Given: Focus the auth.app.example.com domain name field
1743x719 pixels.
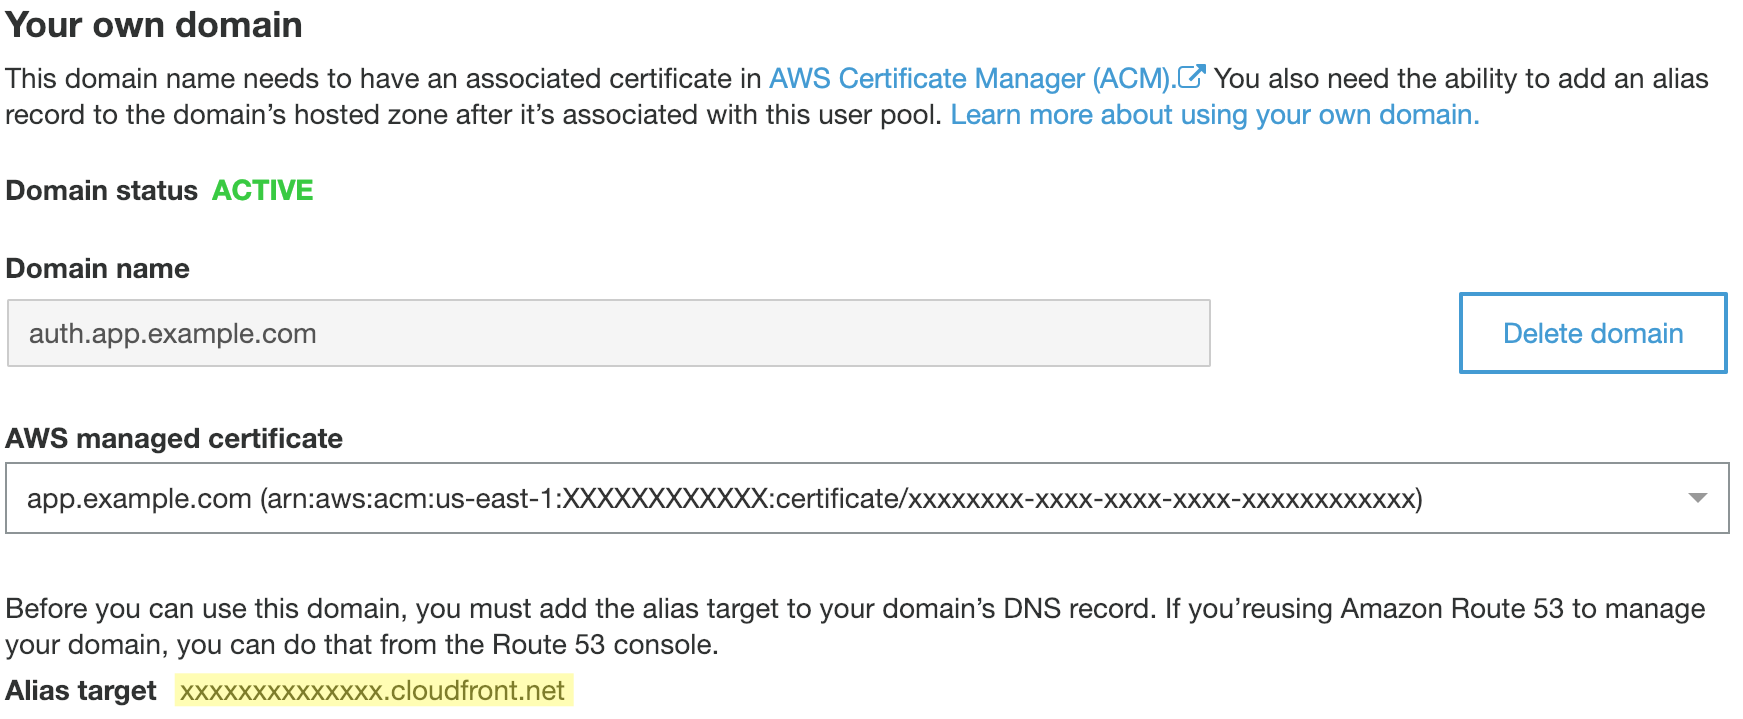Looking at the screenshot, I should (x=608, y=333).
